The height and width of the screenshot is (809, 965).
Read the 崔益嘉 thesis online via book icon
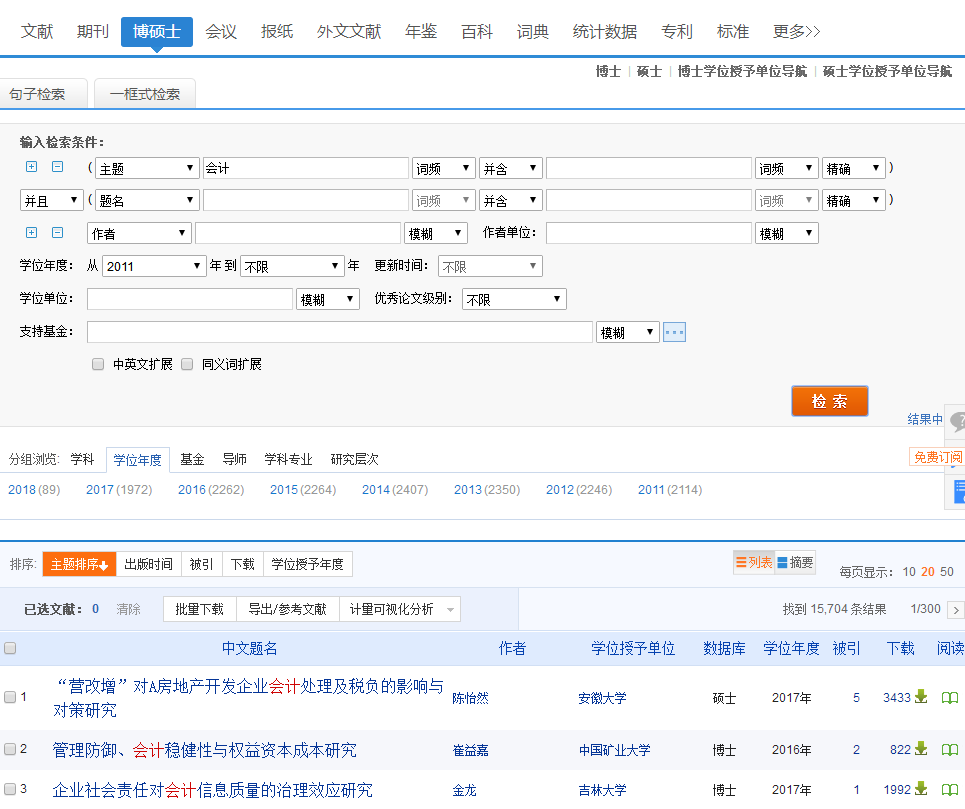[950, 750]
